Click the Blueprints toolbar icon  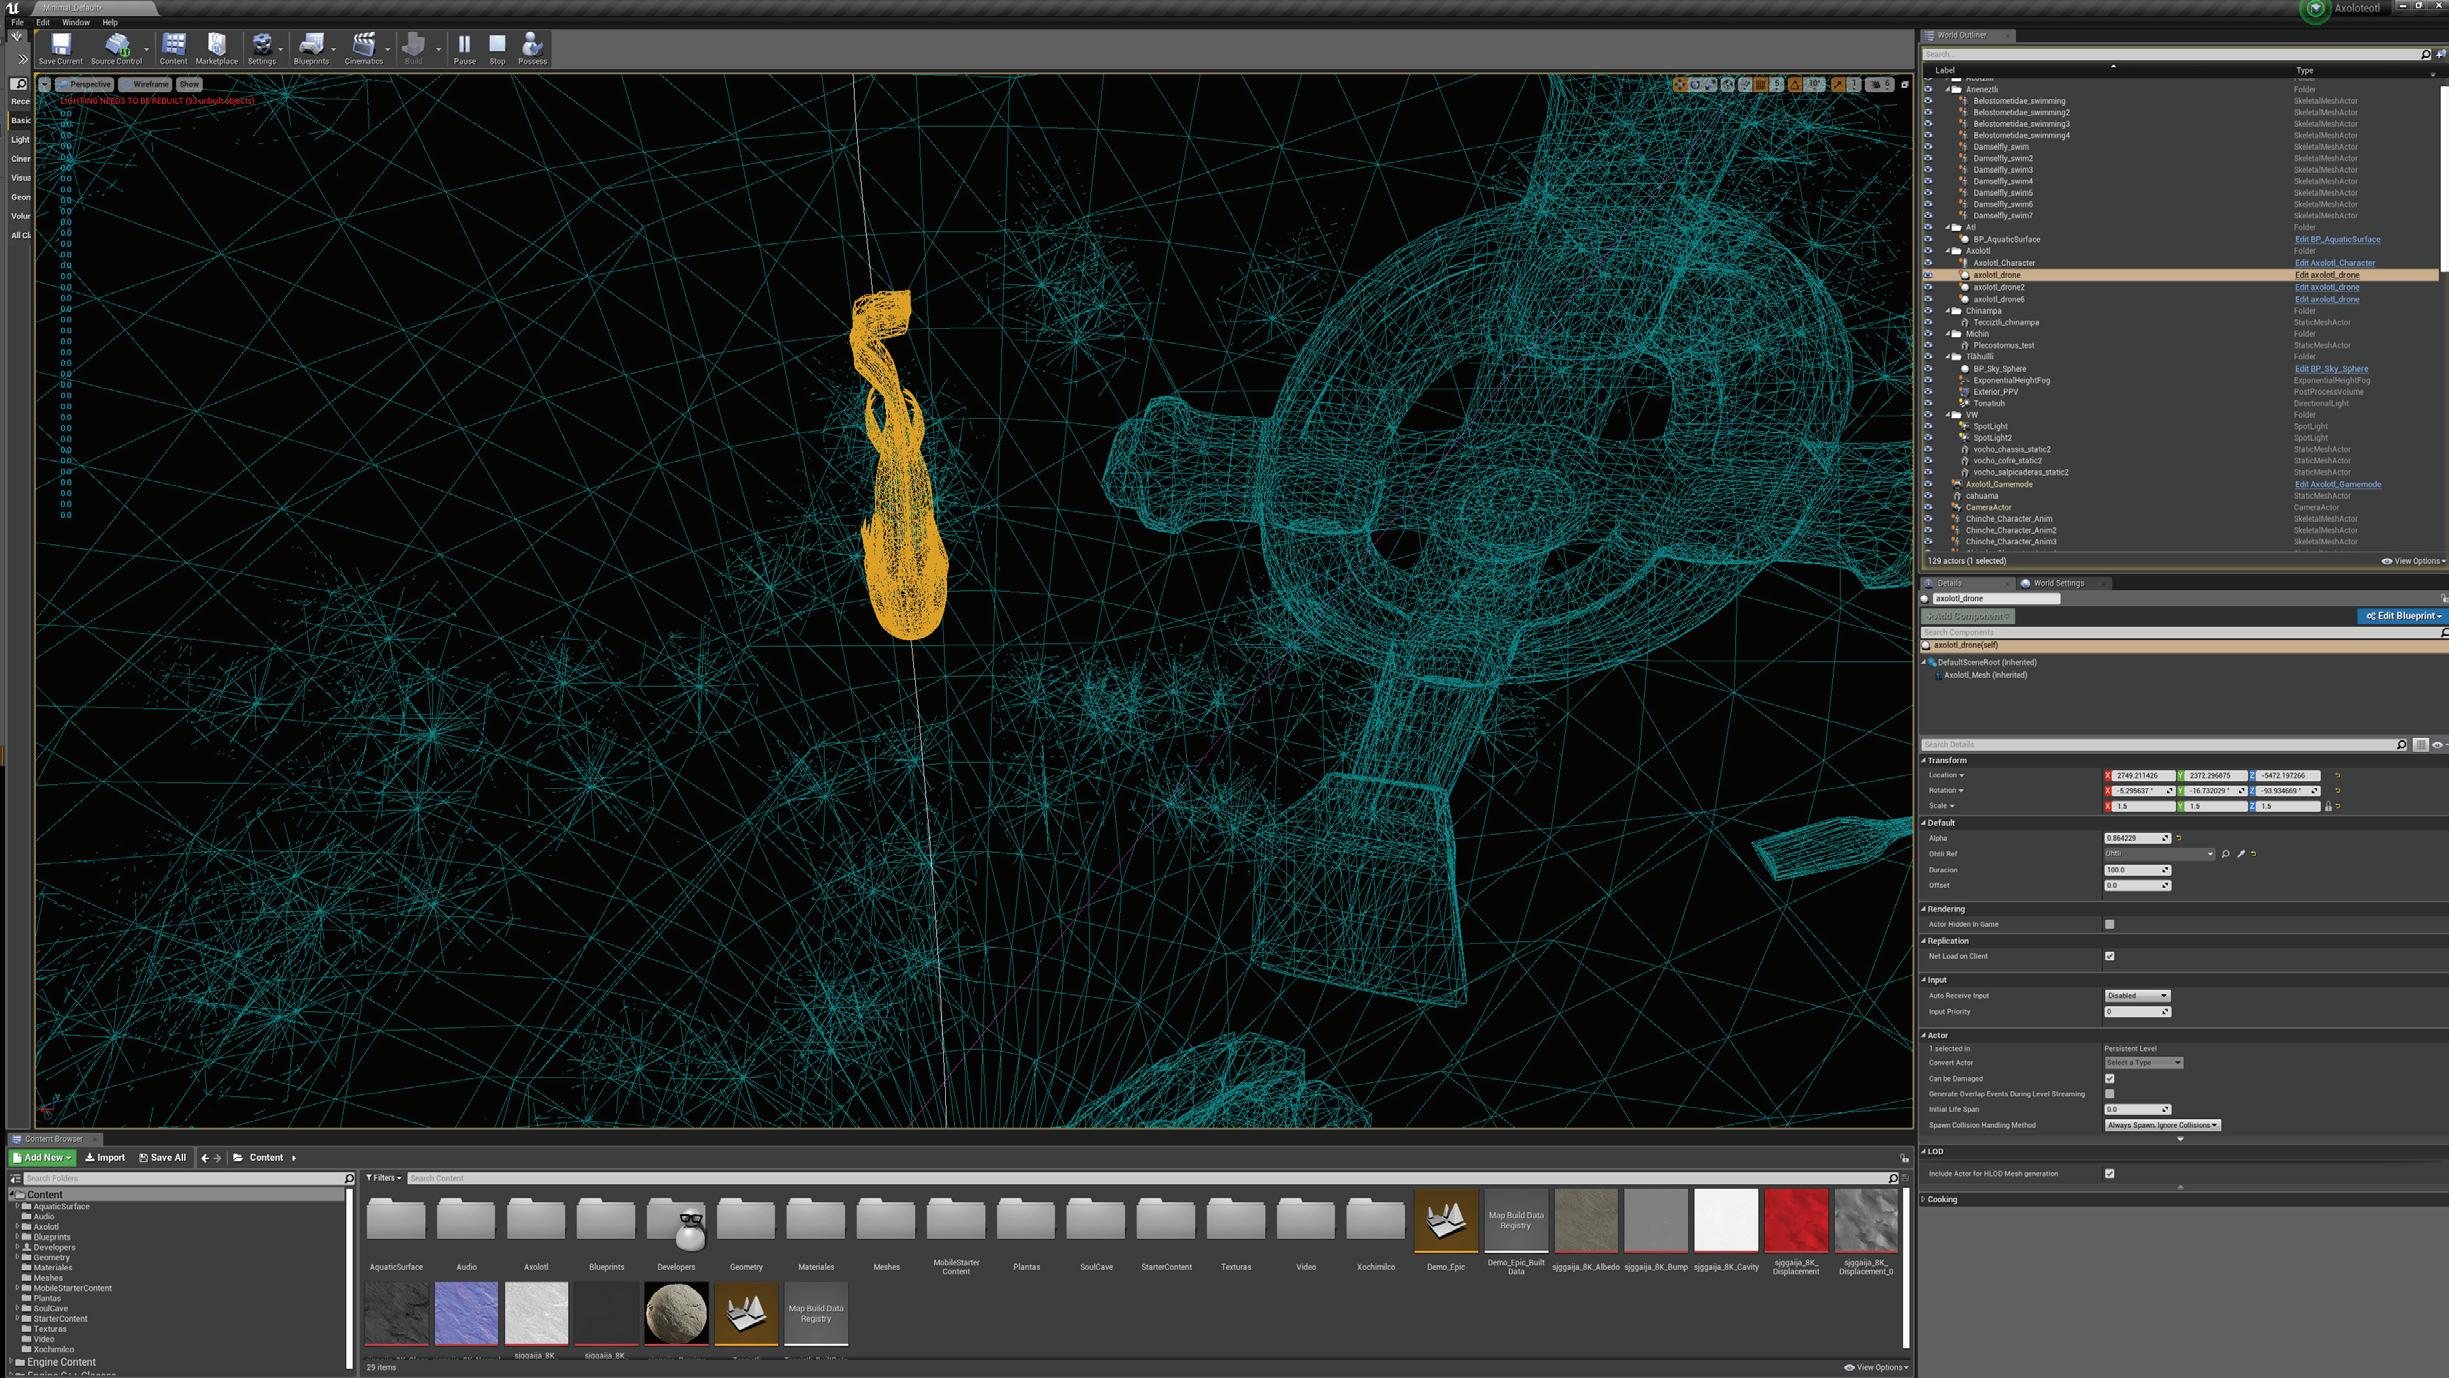pyautogui.click(x=311, y=47)
